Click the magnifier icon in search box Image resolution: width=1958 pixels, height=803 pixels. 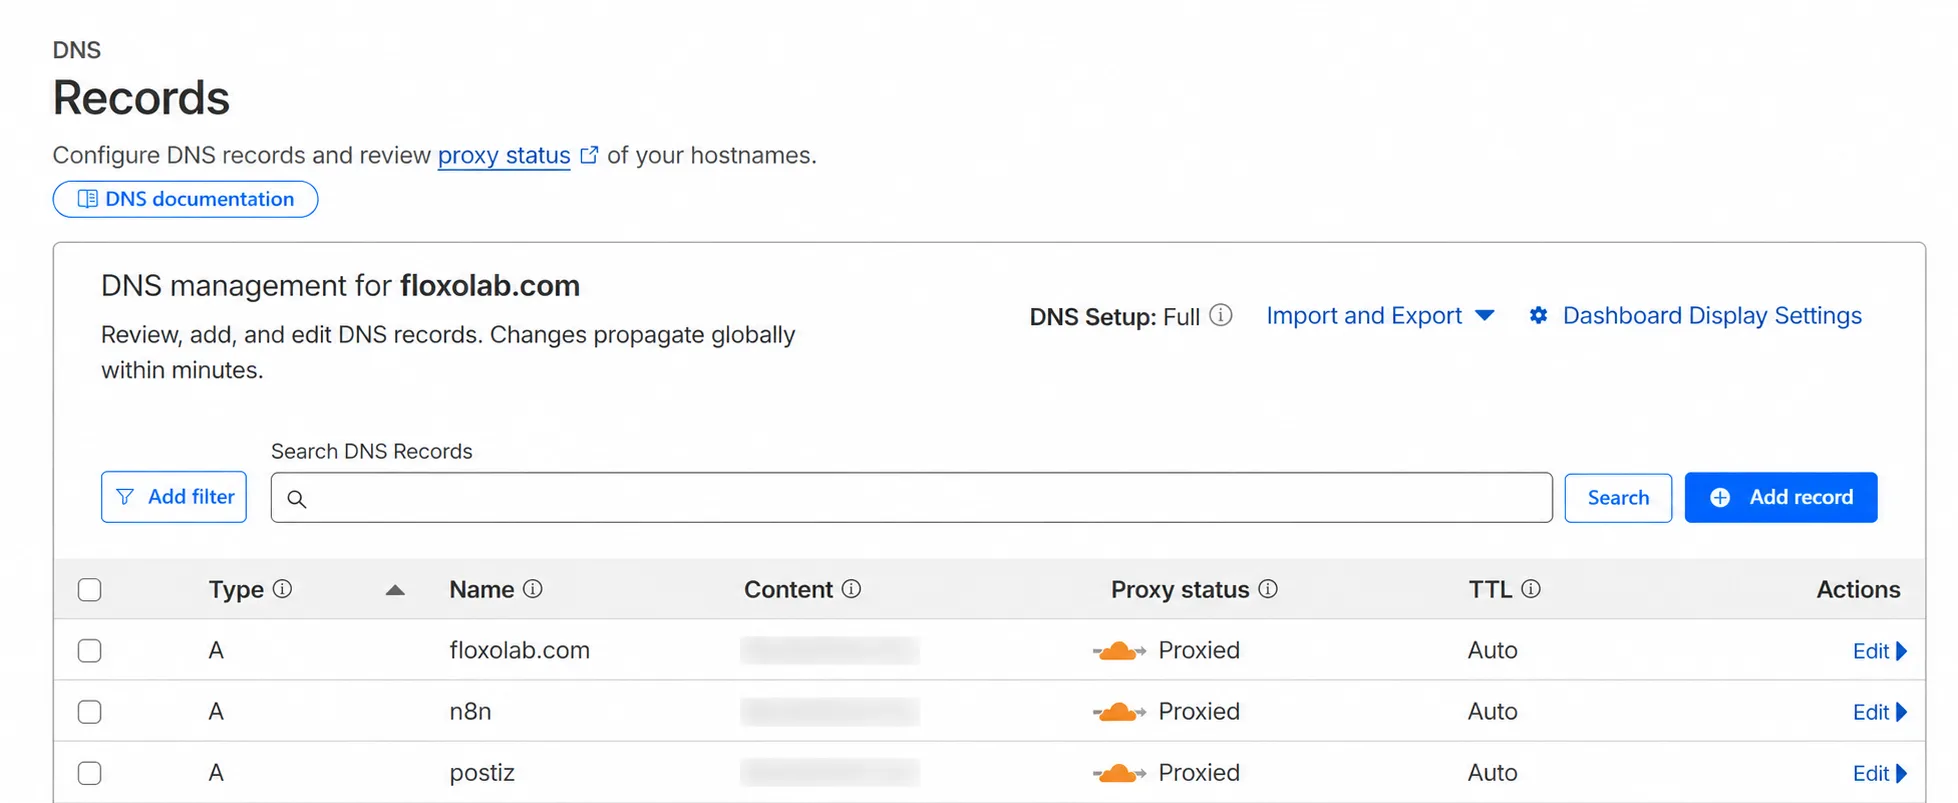[297, 499]
